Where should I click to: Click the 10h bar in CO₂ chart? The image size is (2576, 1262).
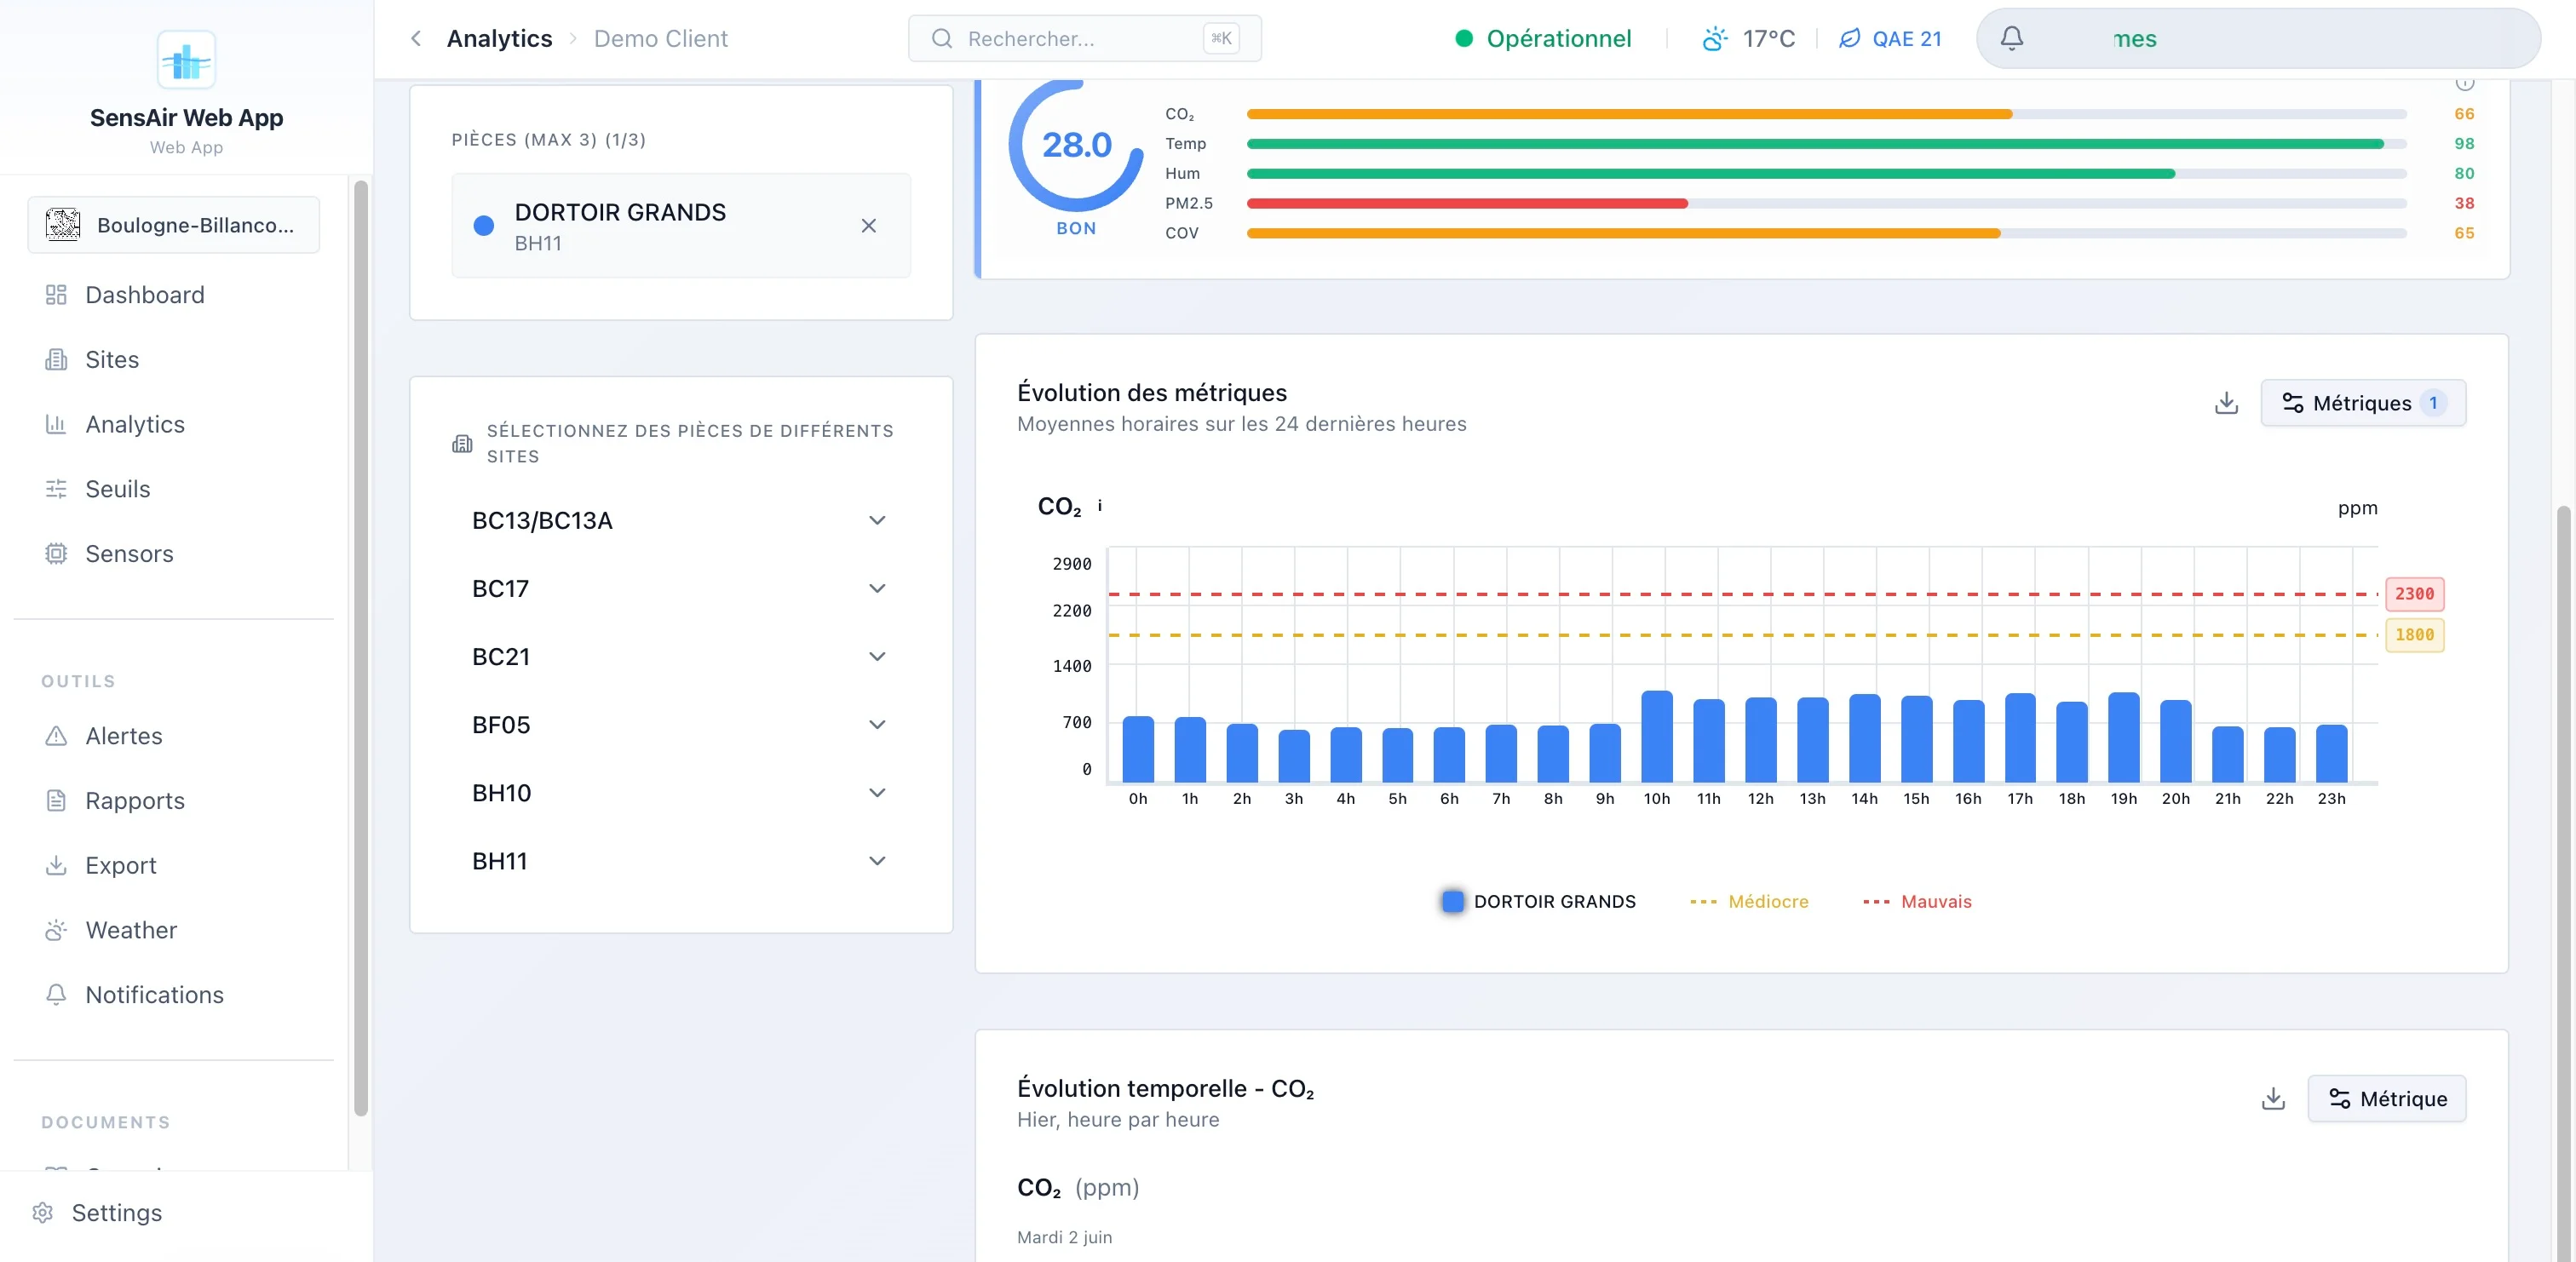pyautogui.click(x=1656, y=736)
